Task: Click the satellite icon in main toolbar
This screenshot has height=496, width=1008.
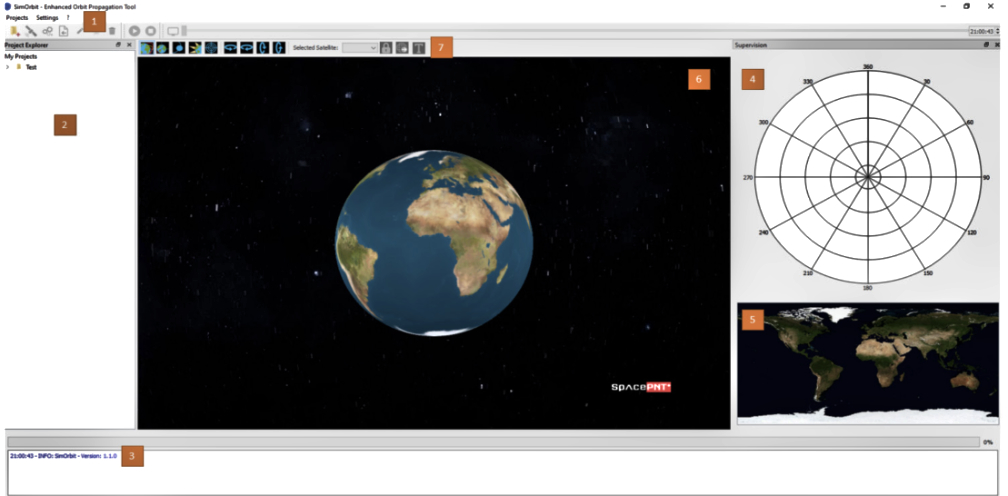Action: point(31,31)
